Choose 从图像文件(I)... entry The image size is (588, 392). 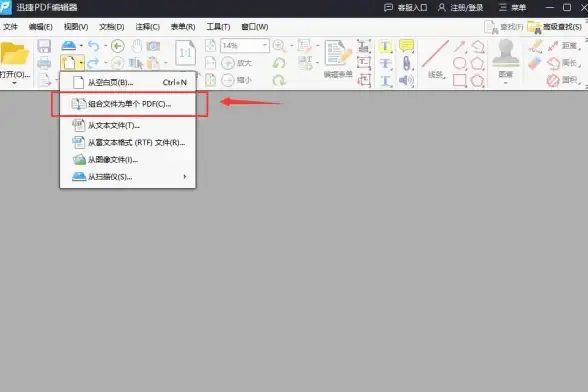128,160
